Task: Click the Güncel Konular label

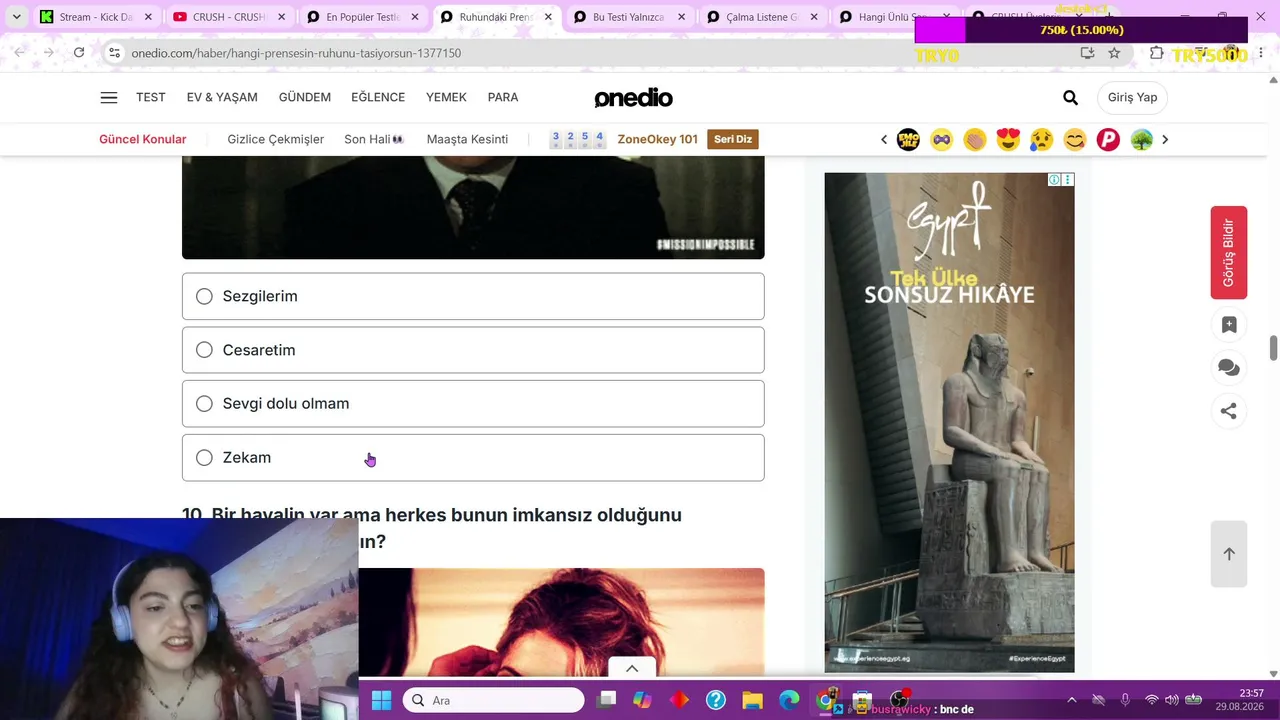Action: click(143, 139)
